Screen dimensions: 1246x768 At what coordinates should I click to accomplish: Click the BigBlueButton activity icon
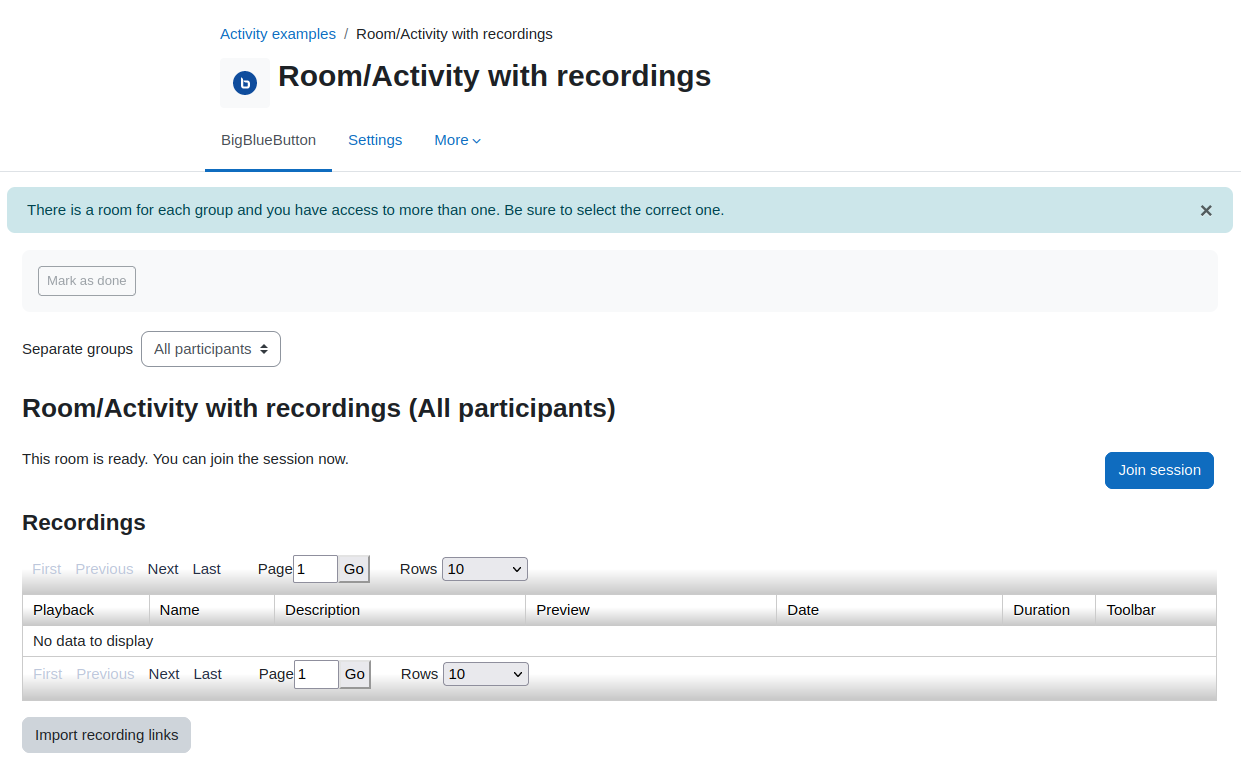click(245, 83)
